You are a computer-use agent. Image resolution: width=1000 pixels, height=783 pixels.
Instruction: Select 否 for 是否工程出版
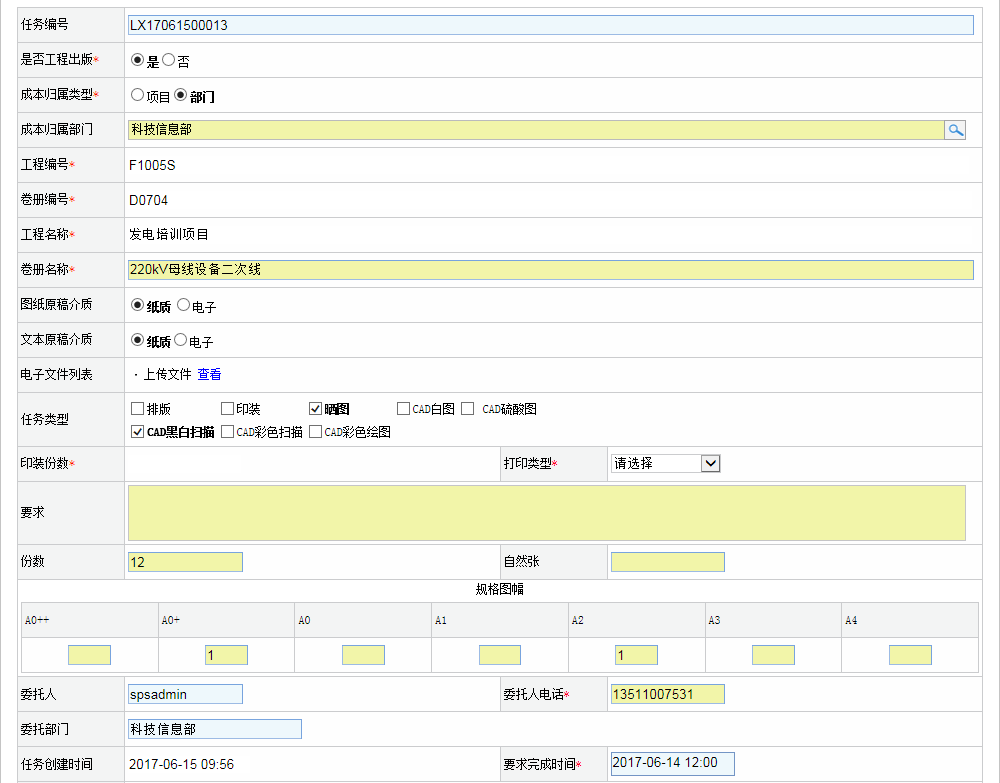click(168, 60)
